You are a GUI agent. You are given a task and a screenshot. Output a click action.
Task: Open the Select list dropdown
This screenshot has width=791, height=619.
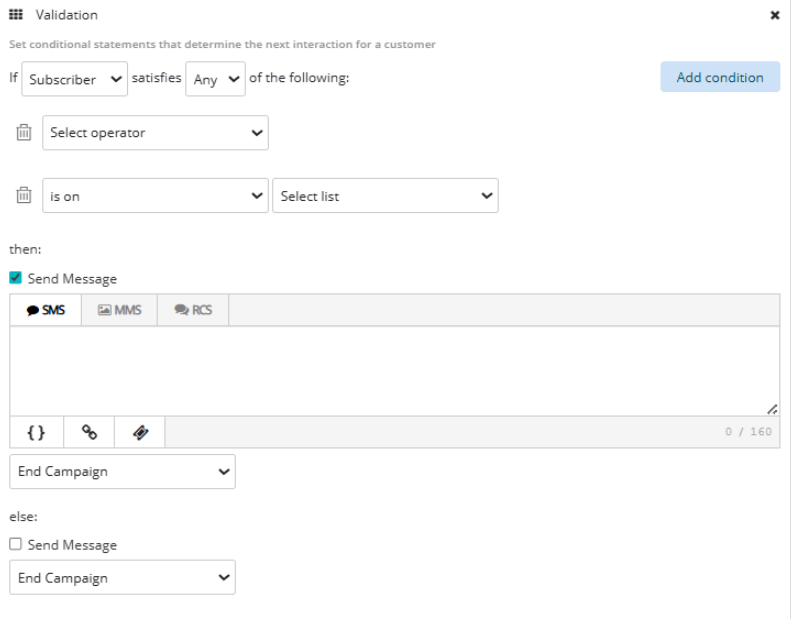tap(385, 196)
